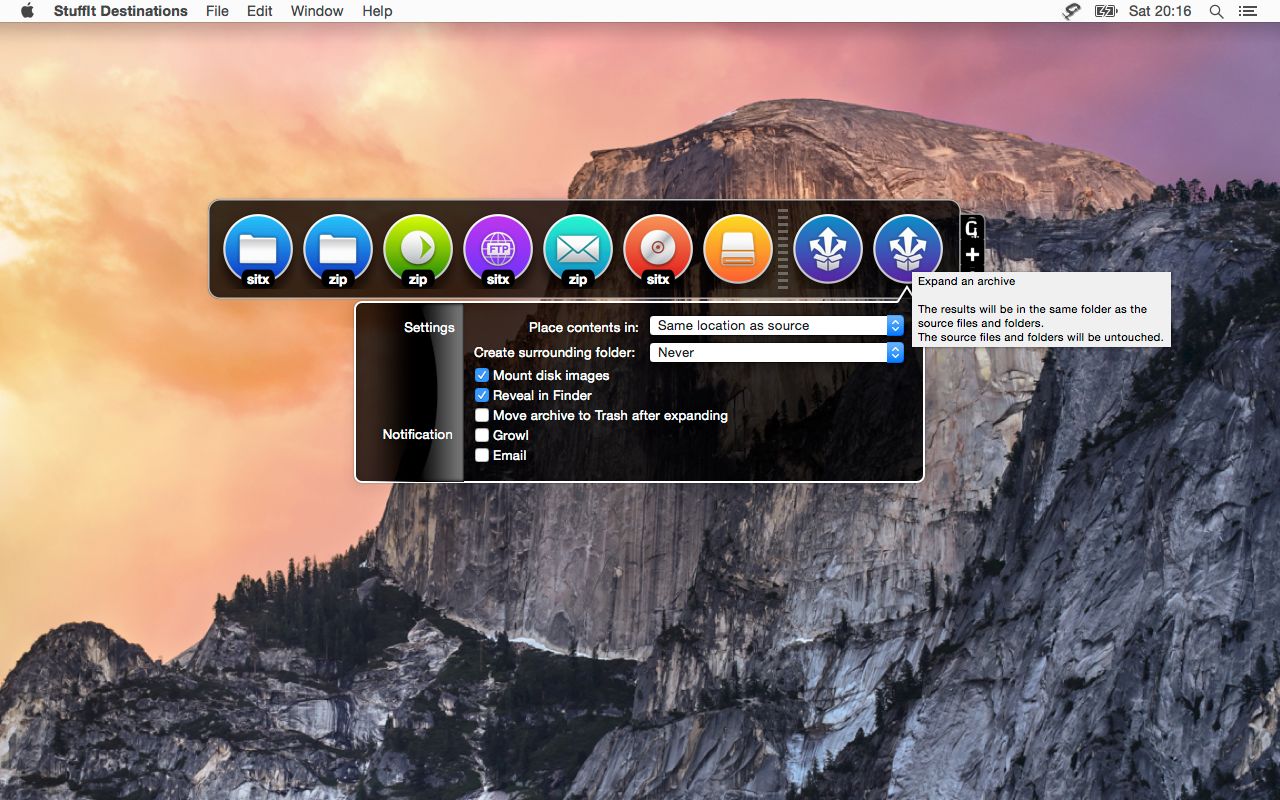
Task: Select the blue folder zip destination tile
Action: (x=338, y=249)
